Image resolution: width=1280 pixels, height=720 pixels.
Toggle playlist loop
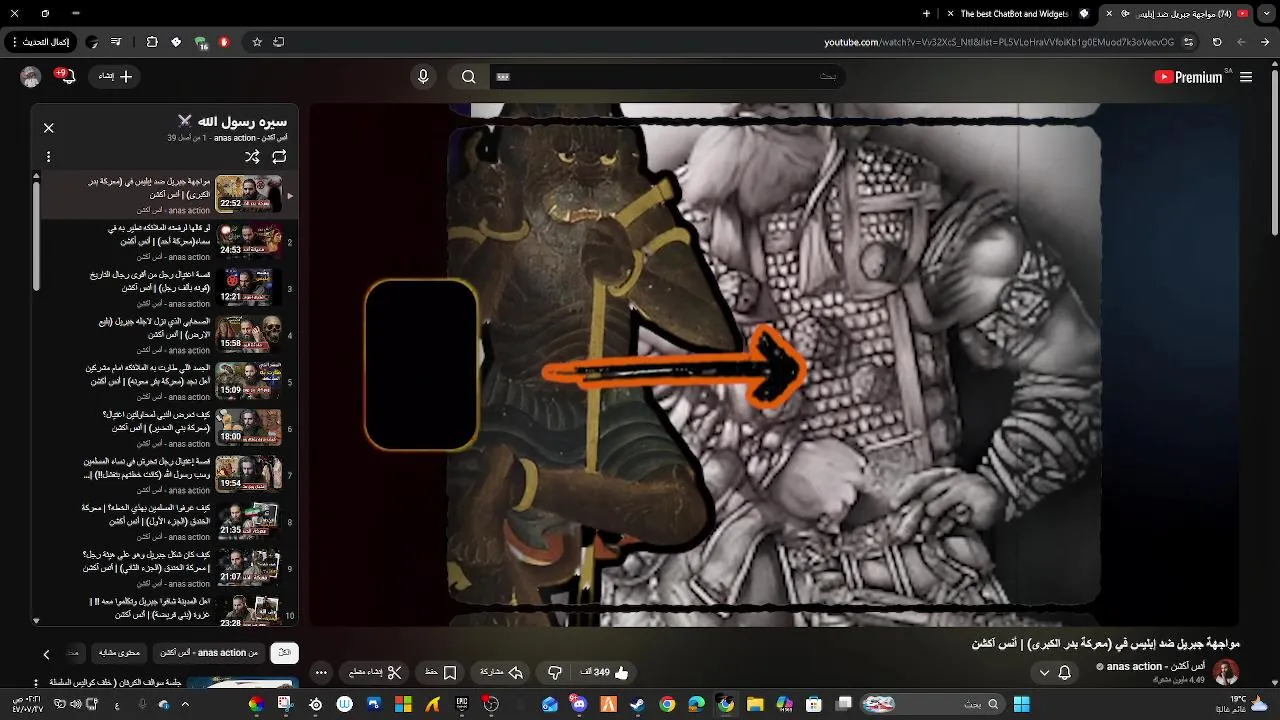[x=279, y=157]
